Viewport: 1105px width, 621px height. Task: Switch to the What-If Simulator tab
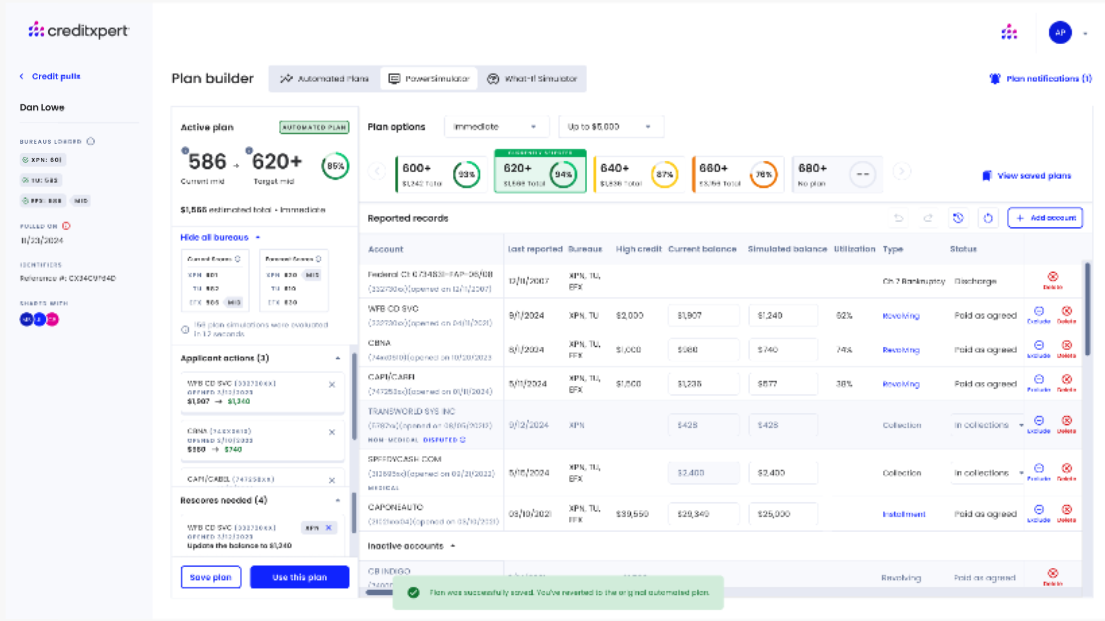532,79
